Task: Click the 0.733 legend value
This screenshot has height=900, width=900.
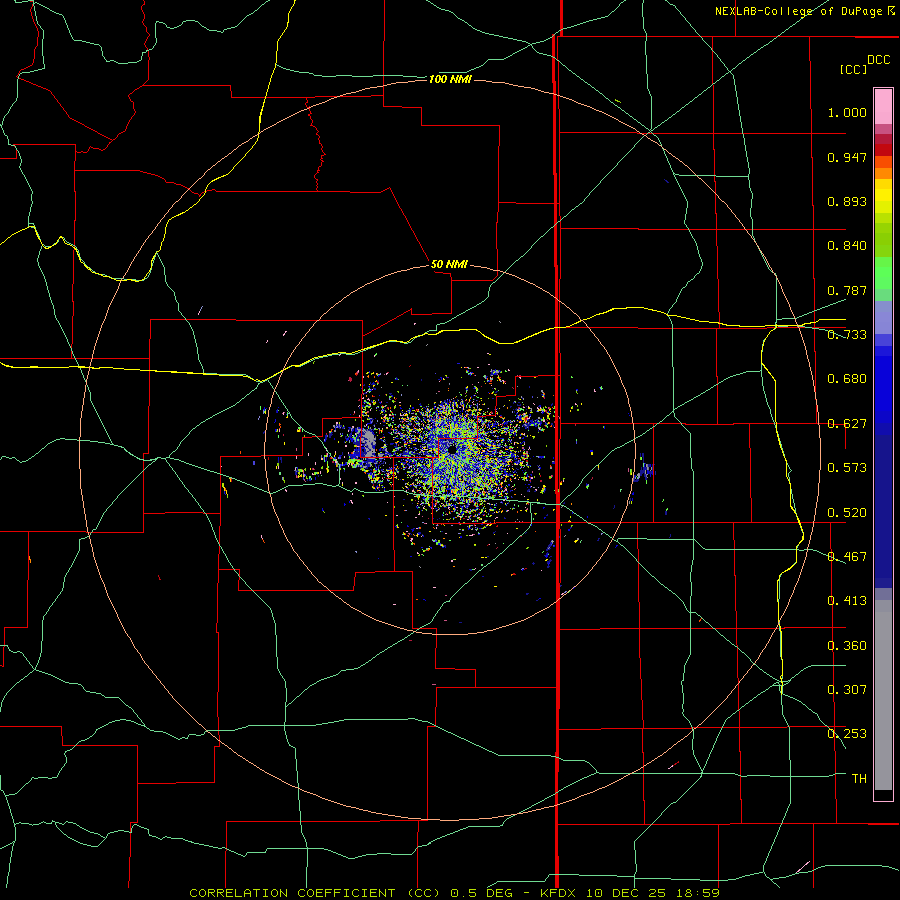Action: pyautogui.click(x=847, y=335)
